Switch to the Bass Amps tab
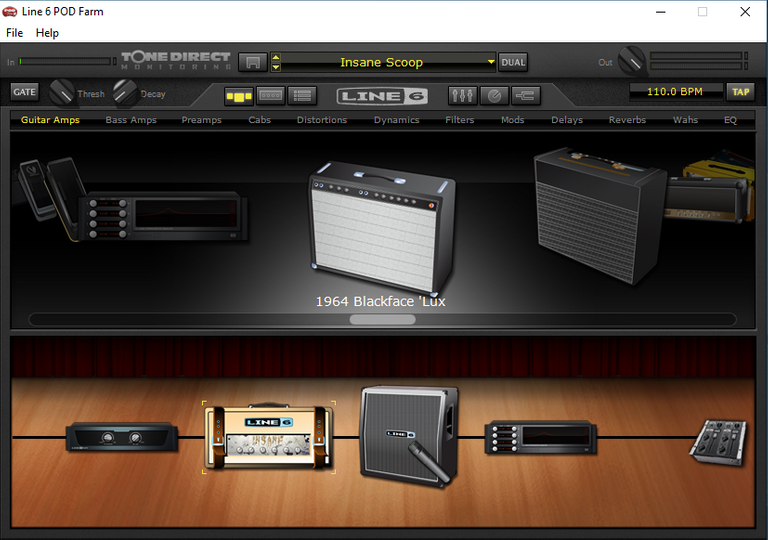 (x=131, y=120)
